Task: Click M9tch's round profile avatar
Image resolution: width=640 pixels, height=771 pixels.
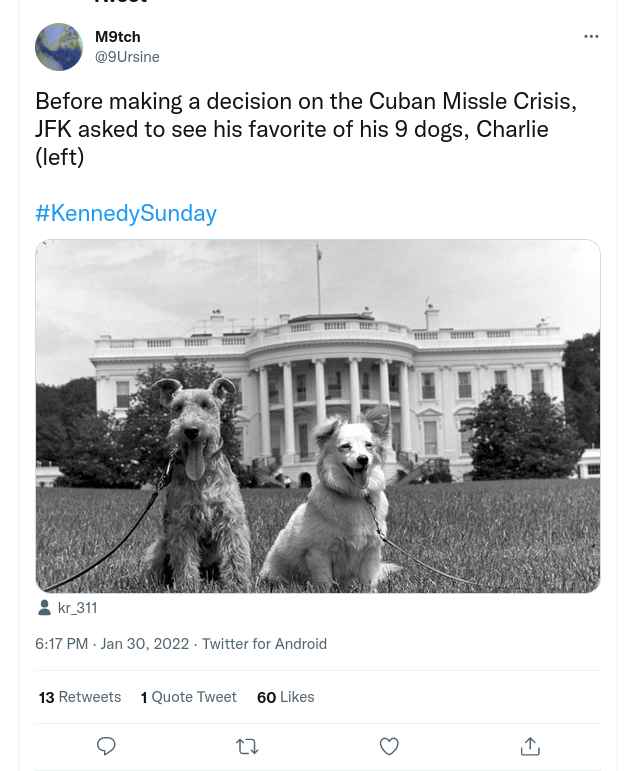Action: tap(59, 47)
